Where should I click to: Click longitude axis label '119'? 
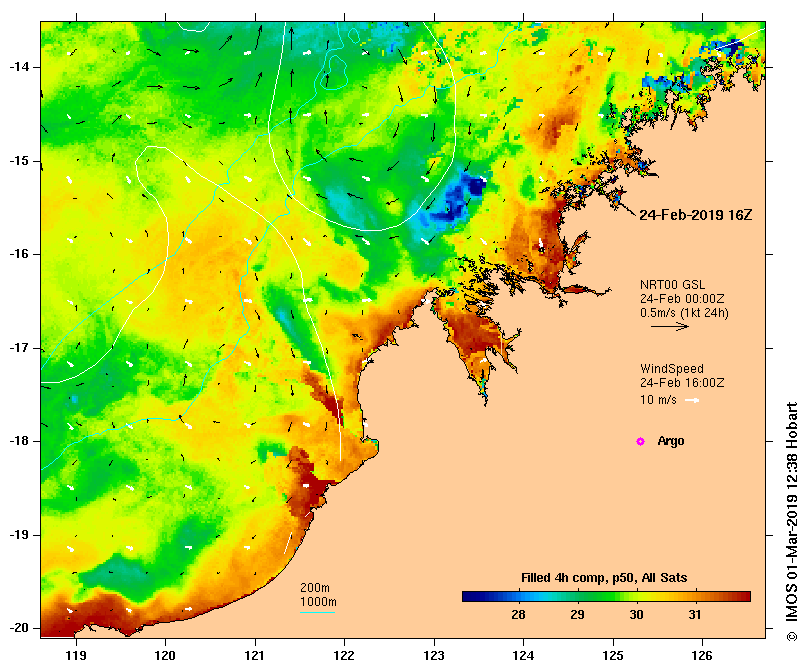pyautogui.click(x=76, y=655)
